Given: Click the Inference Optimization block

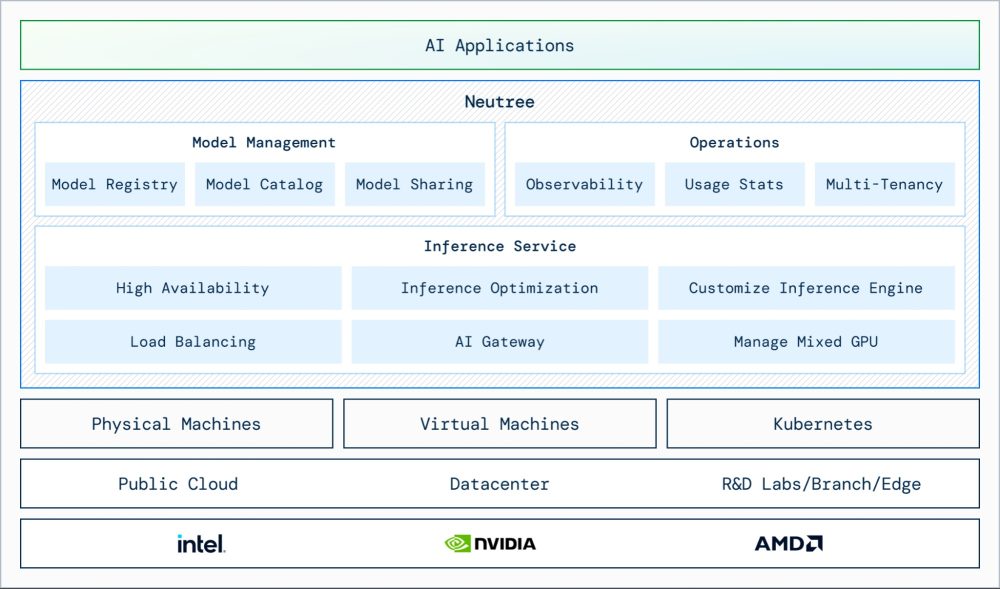Looking at the screenshot, I should tap(500, 288).
